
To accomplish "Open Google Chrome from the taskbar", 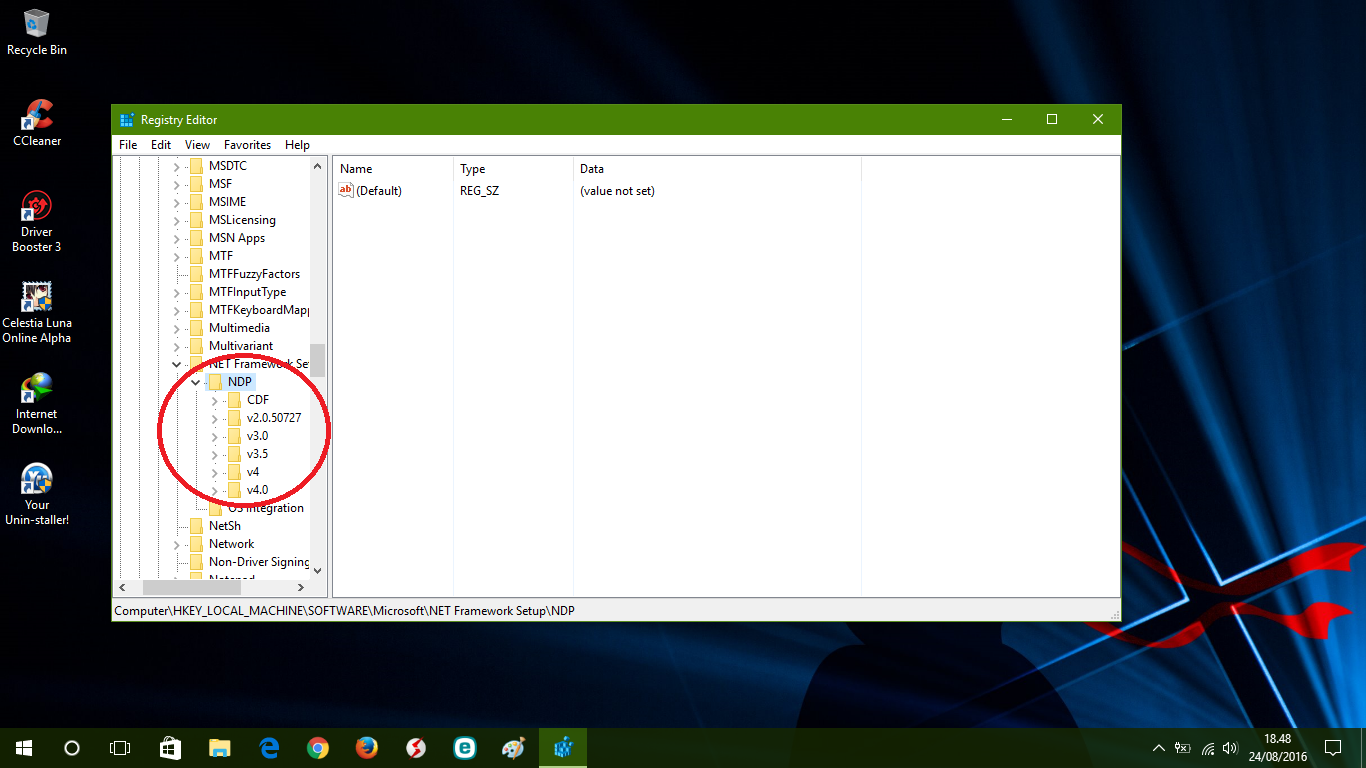I will 318,747.
